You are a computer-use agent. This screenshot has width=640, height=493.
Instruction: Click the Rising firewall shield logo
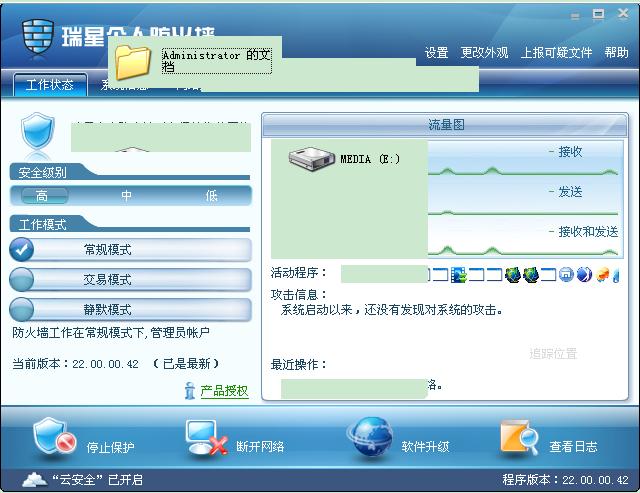point(38,37)
